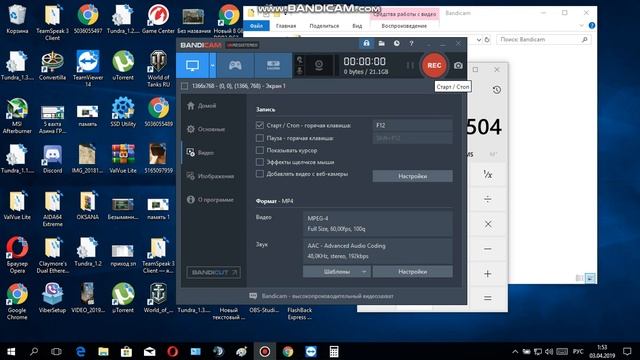Select Bandicam game recording mode
640x360 pixels.
(x=235, y=65)
